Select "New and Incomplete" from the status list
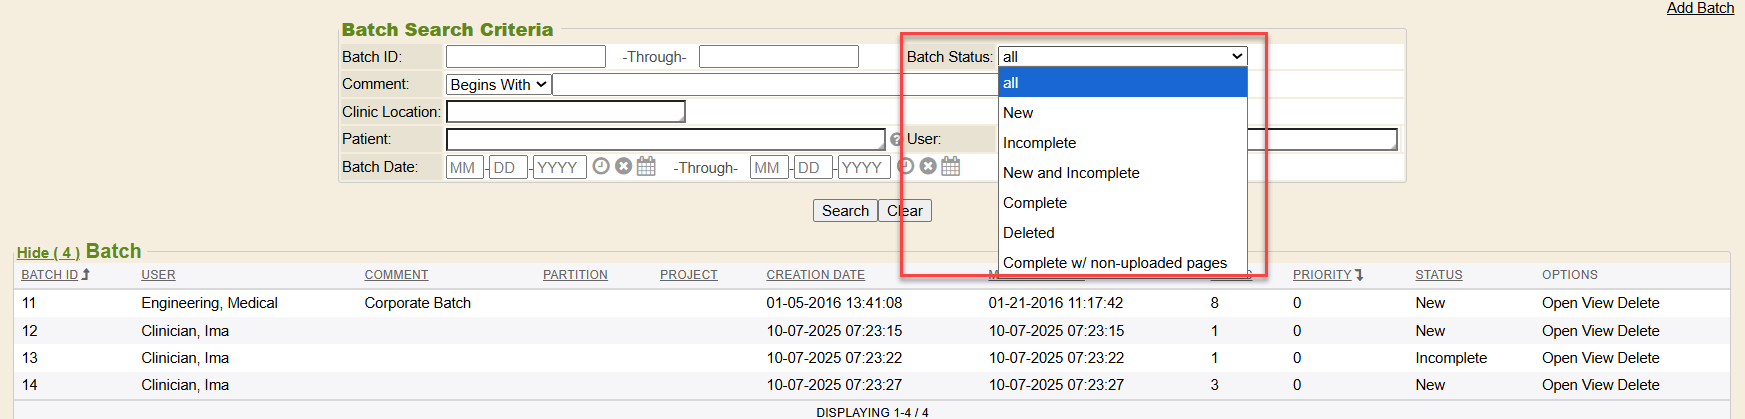Image resolution: width=1745 pixels, height=419 pixels. (1071, 173)
